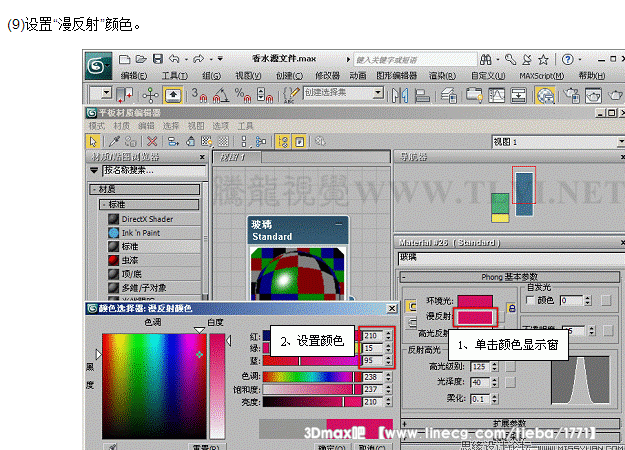This screenshot has width=625, height=450.
Task: Click the red X delete selected icon
Action: [x=152, y=141]
